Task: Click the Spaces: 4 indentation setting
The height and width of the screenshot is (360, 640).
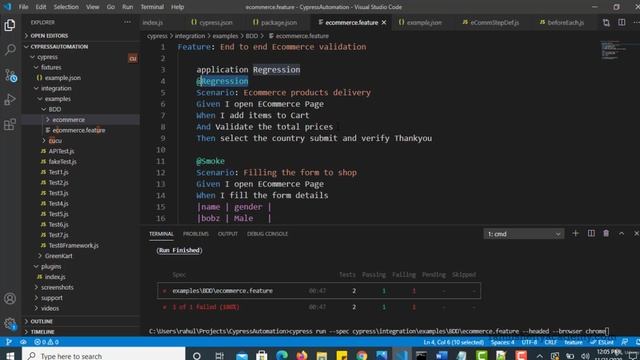Action: (x=502, y=342)
